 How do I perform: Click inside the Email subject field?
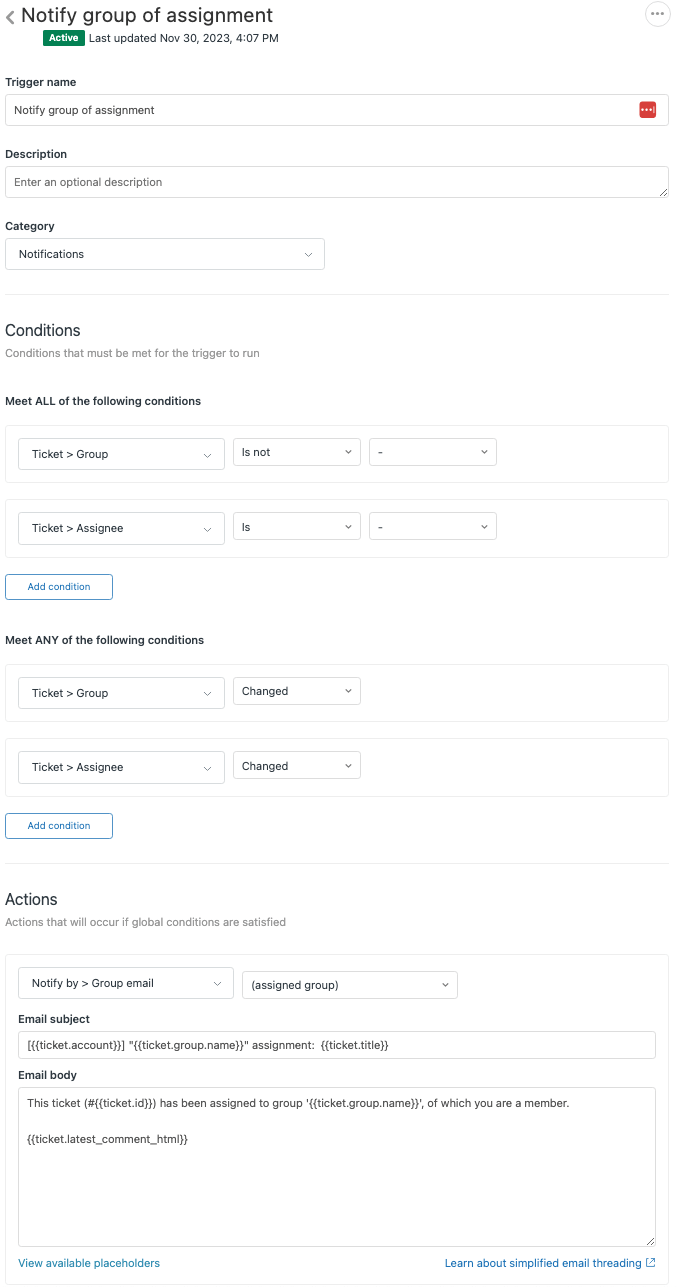[x=336, y=1044]
